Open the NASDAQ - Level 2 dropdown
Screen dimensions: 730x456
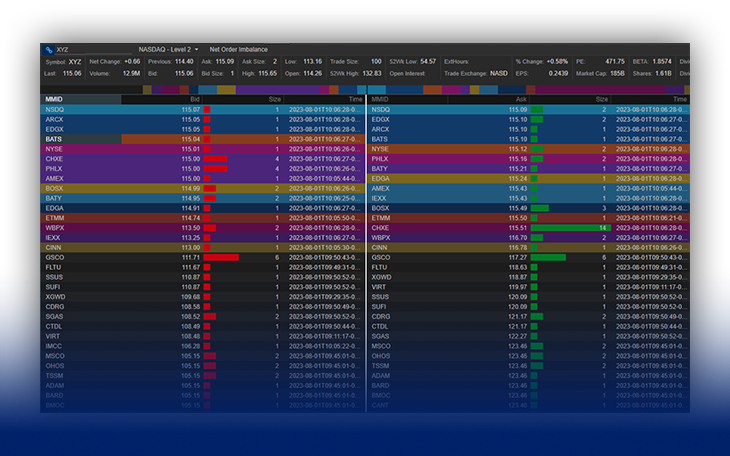pyautogui.click(x=168, y=48)
